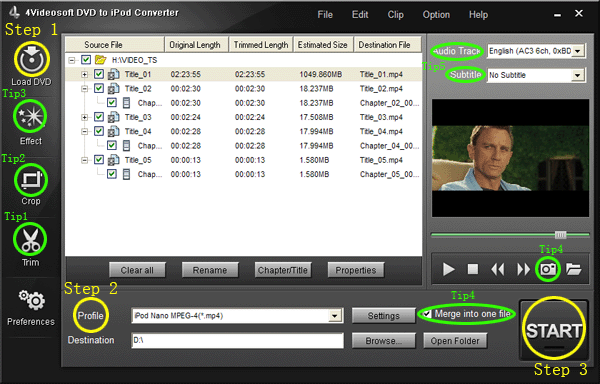Toggle checkbox of chapter under Title_02
Viewport: 600px width, 384px height.
click(112, 103)
